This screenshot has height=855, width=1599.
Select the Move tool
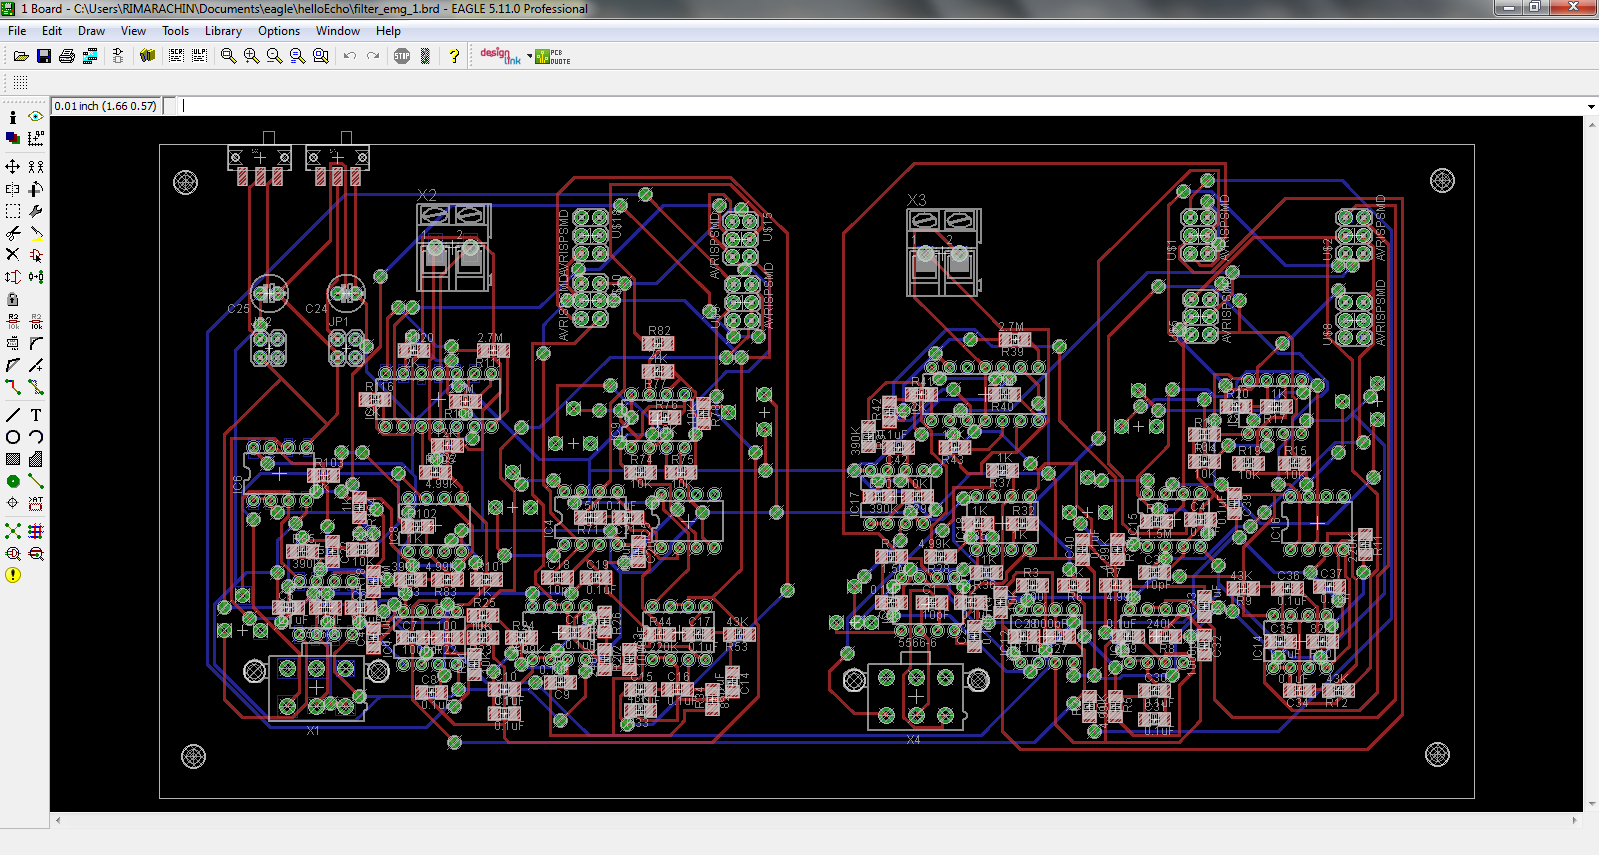pyautogui.click(x=13, y=166)
